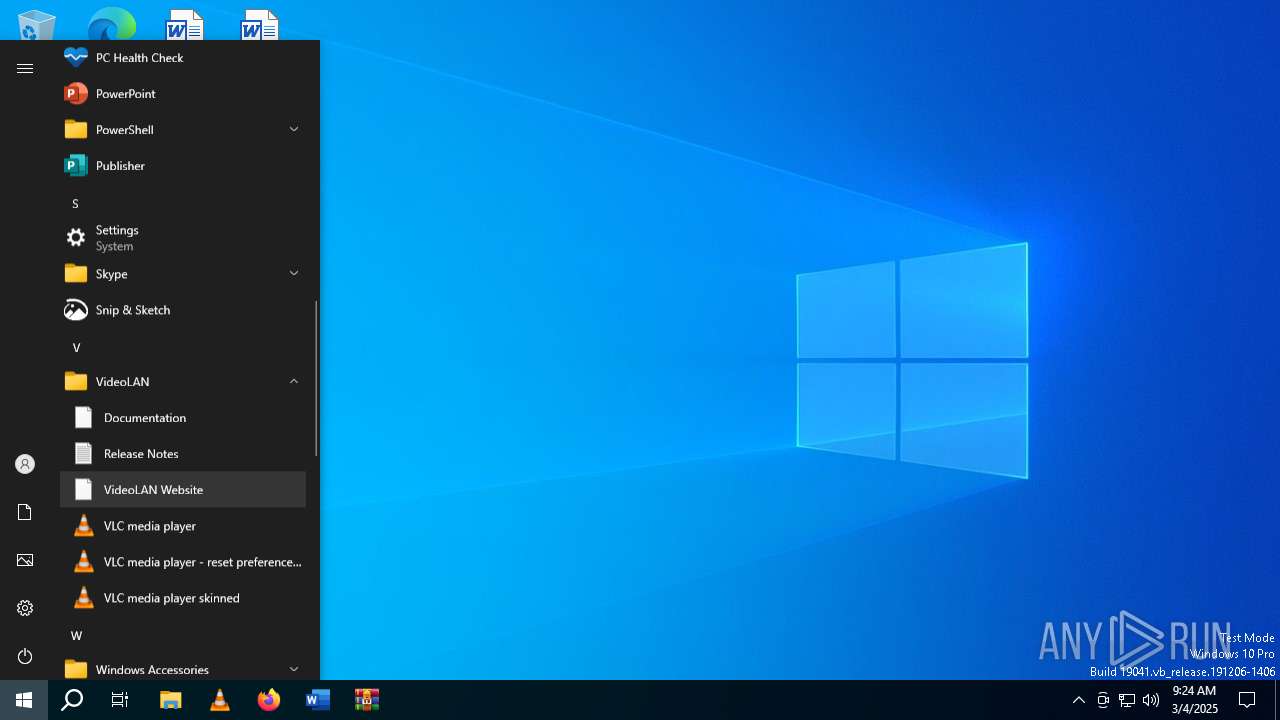Click the Start menu app list scrollbar
The height and width of the screenshot is (720, 1280).
pyautogui.click(x=316, y=378)
